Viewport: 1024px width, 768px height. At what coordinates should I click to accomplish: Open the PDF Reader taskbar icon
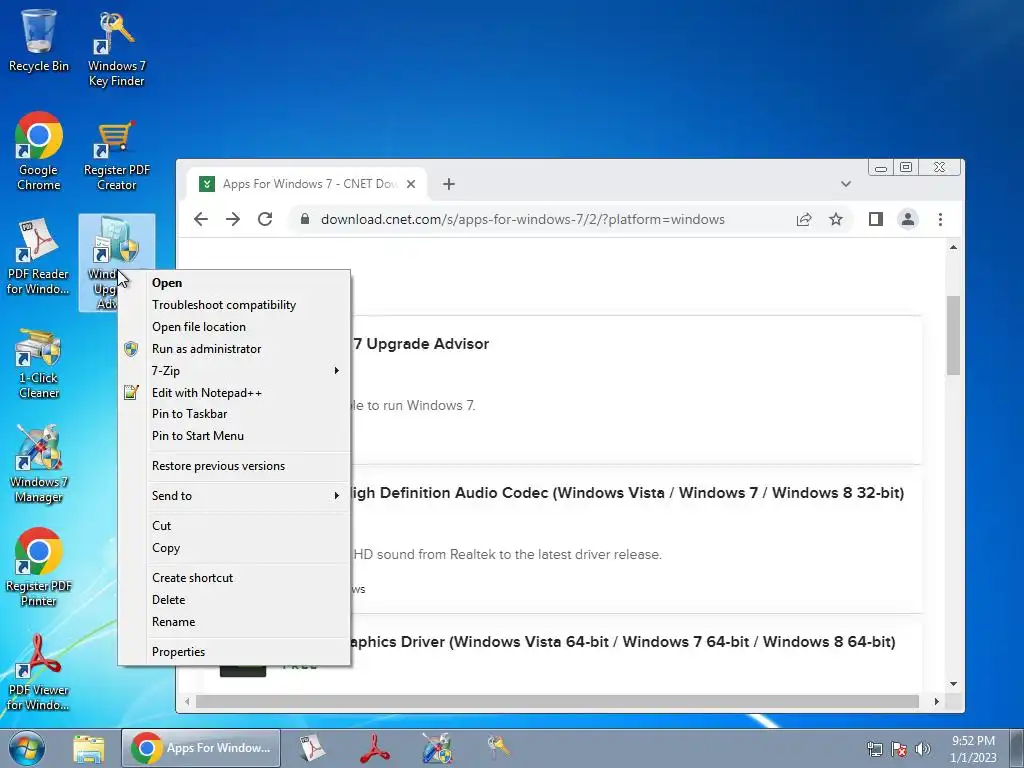312,748
